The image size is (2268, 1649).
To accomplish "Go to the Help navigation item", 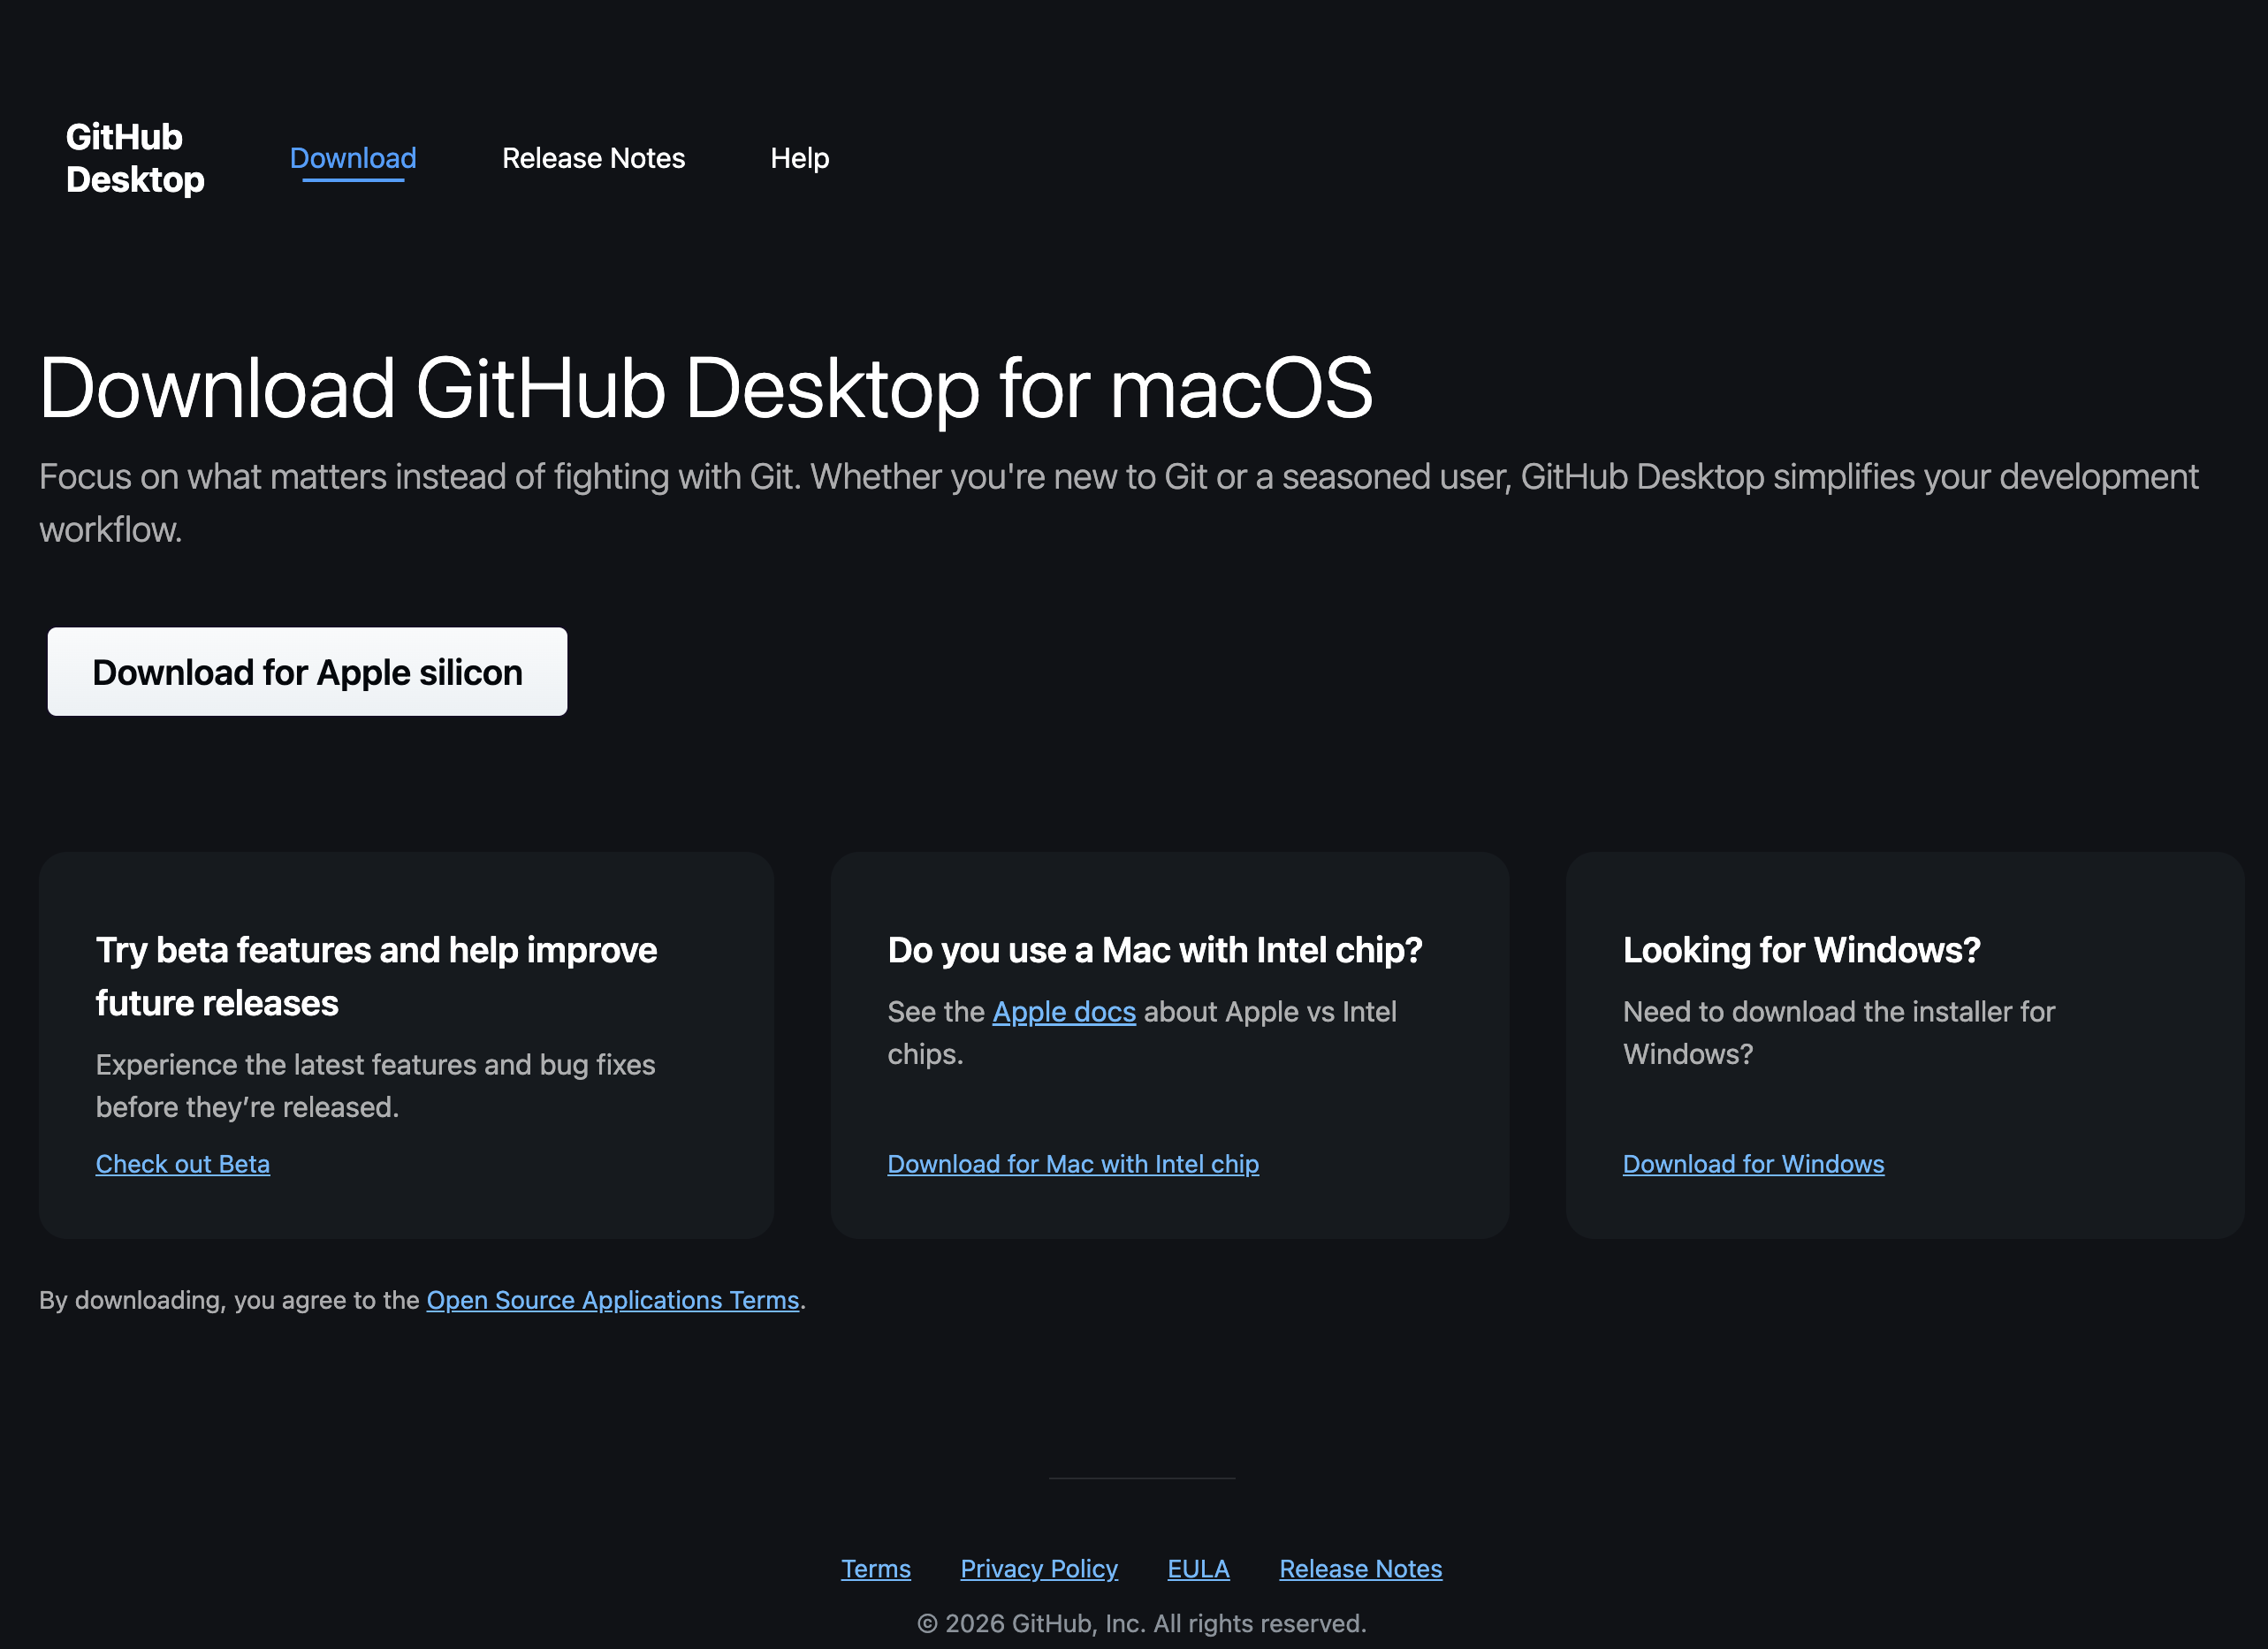I will (799, 158).
